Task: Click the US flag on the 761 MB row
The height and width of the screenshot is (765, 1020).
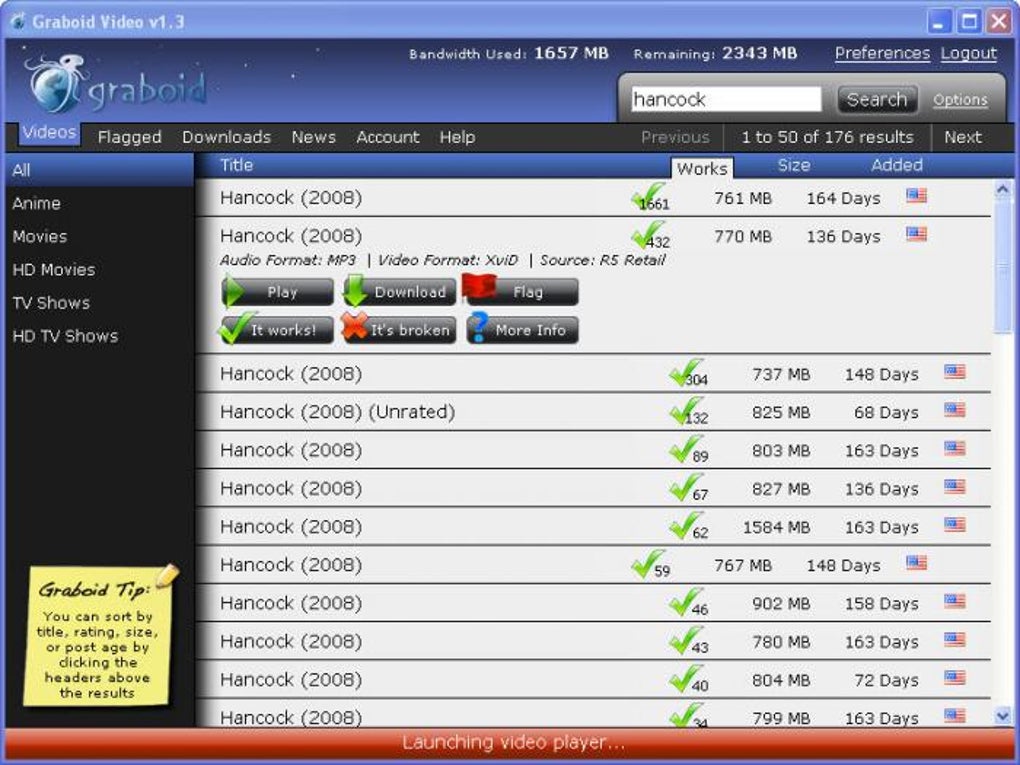Action: [917, 195]
